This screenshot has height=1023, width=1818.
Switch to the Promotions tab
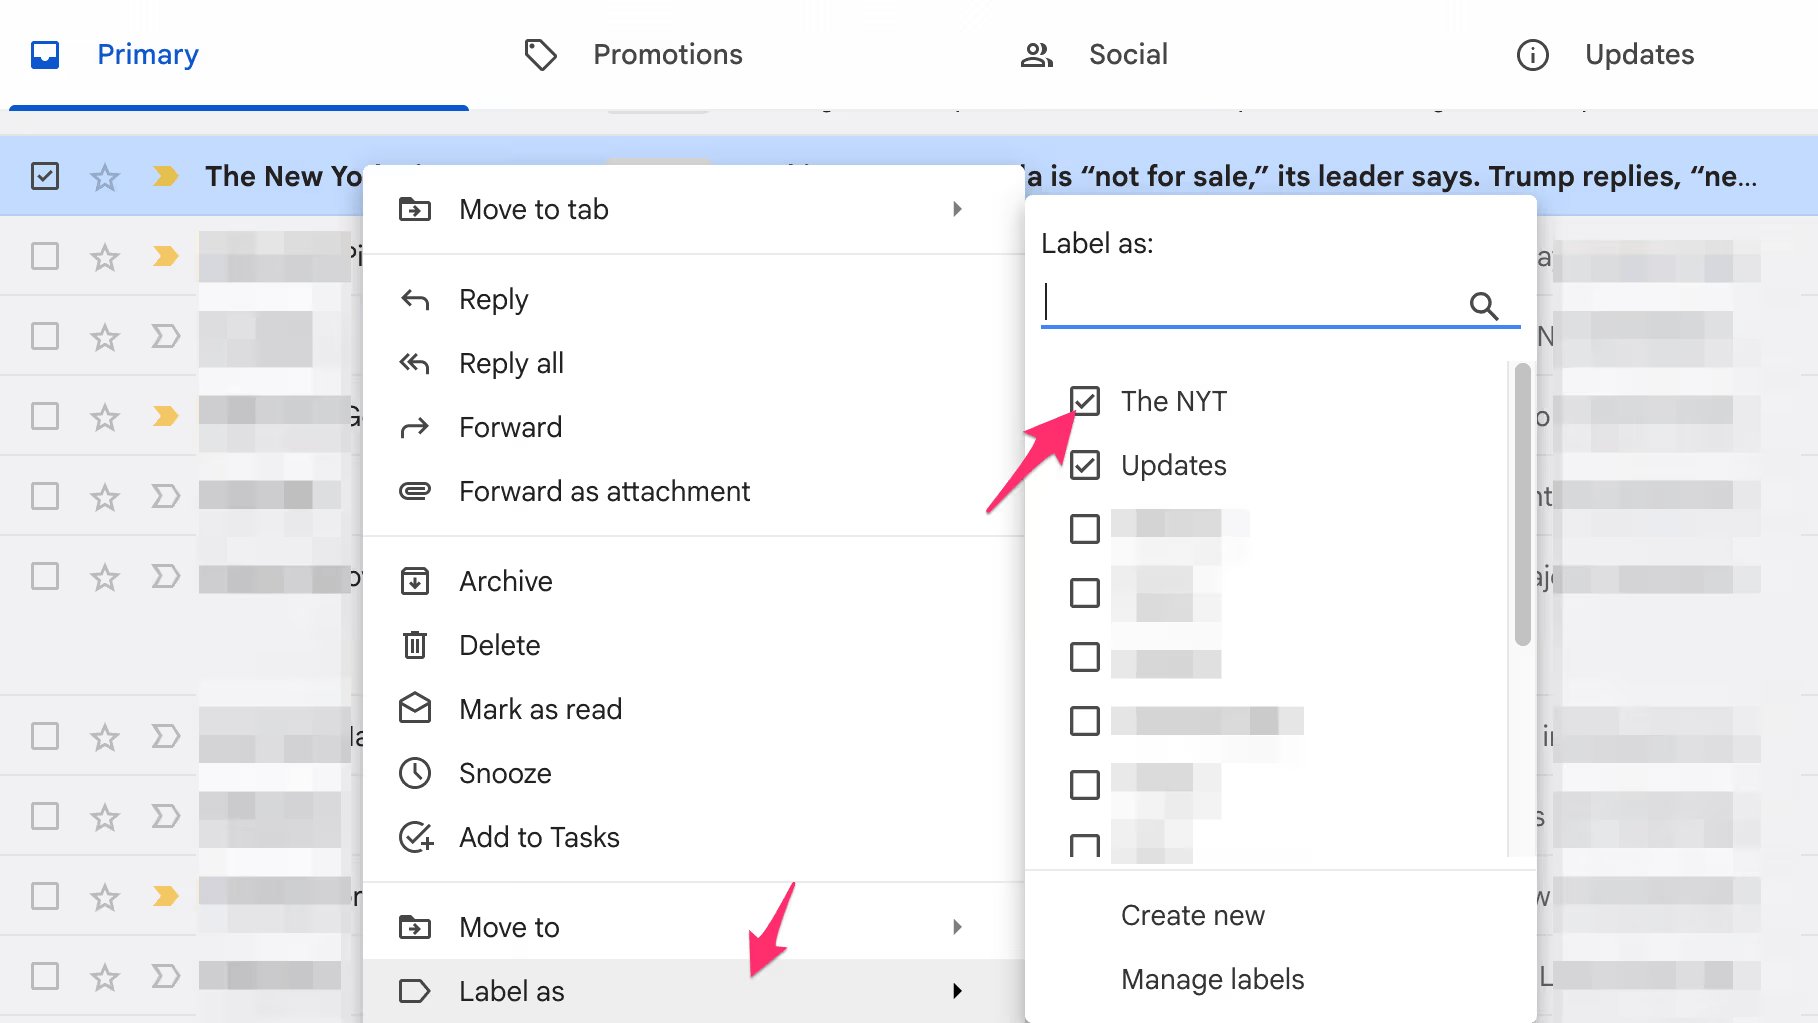(x=667, y=54)
